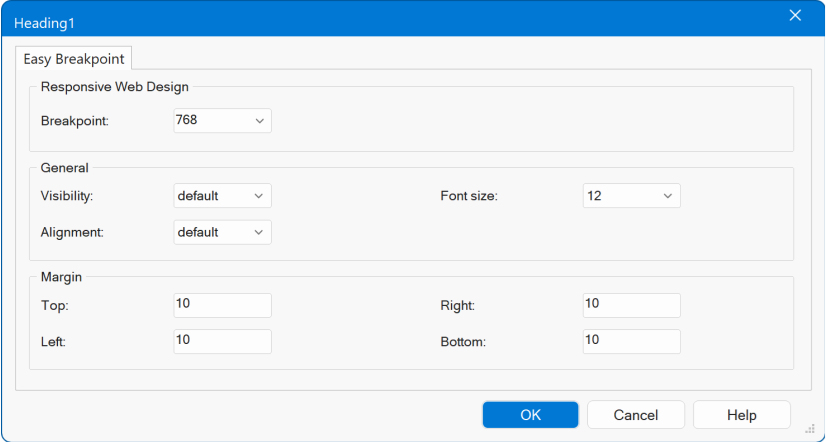Focus the Top margin input field
Image resolution: width=826 pixels, height=444 pixels.
point(222,305)
